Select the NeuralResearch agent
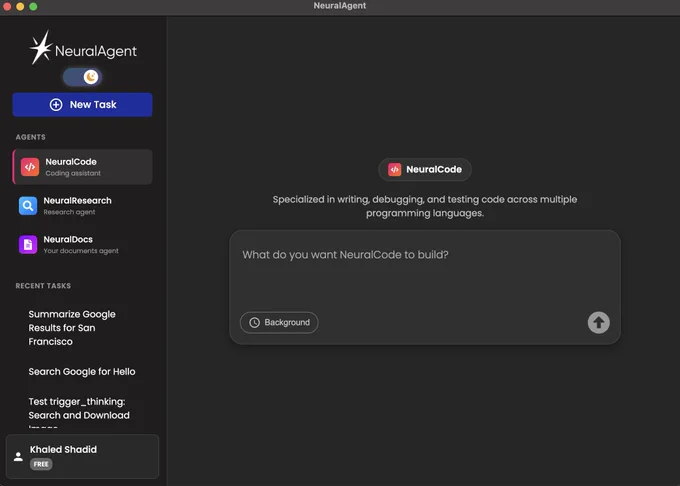The height and width of the screenshot is (486, 680). pos(82,206)
